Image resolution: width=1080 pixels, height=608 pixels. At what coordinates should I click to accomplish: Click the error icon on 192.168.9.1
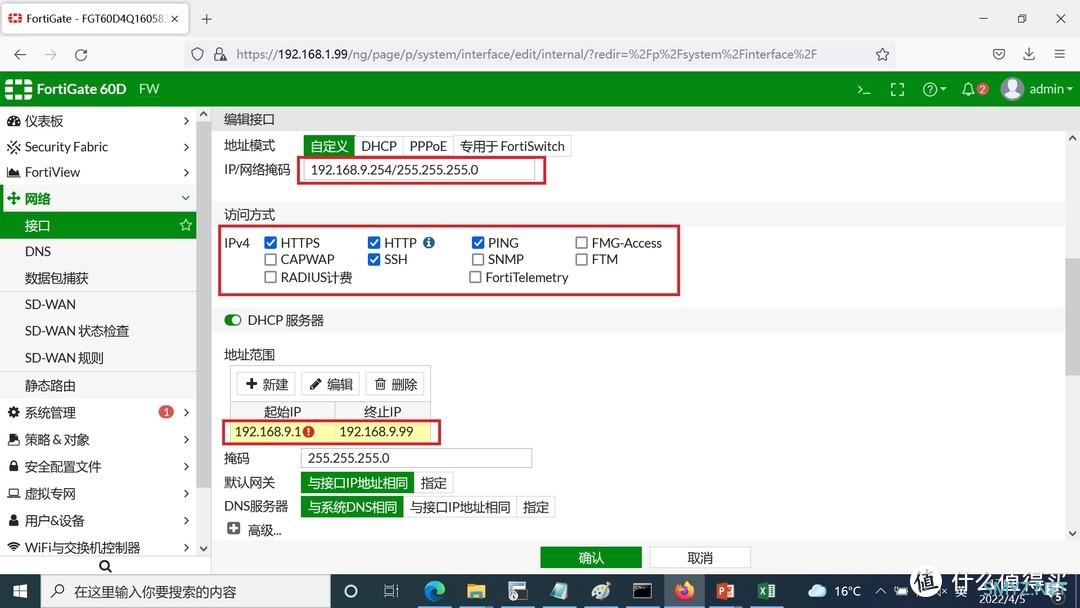click(x=309, y=432)
